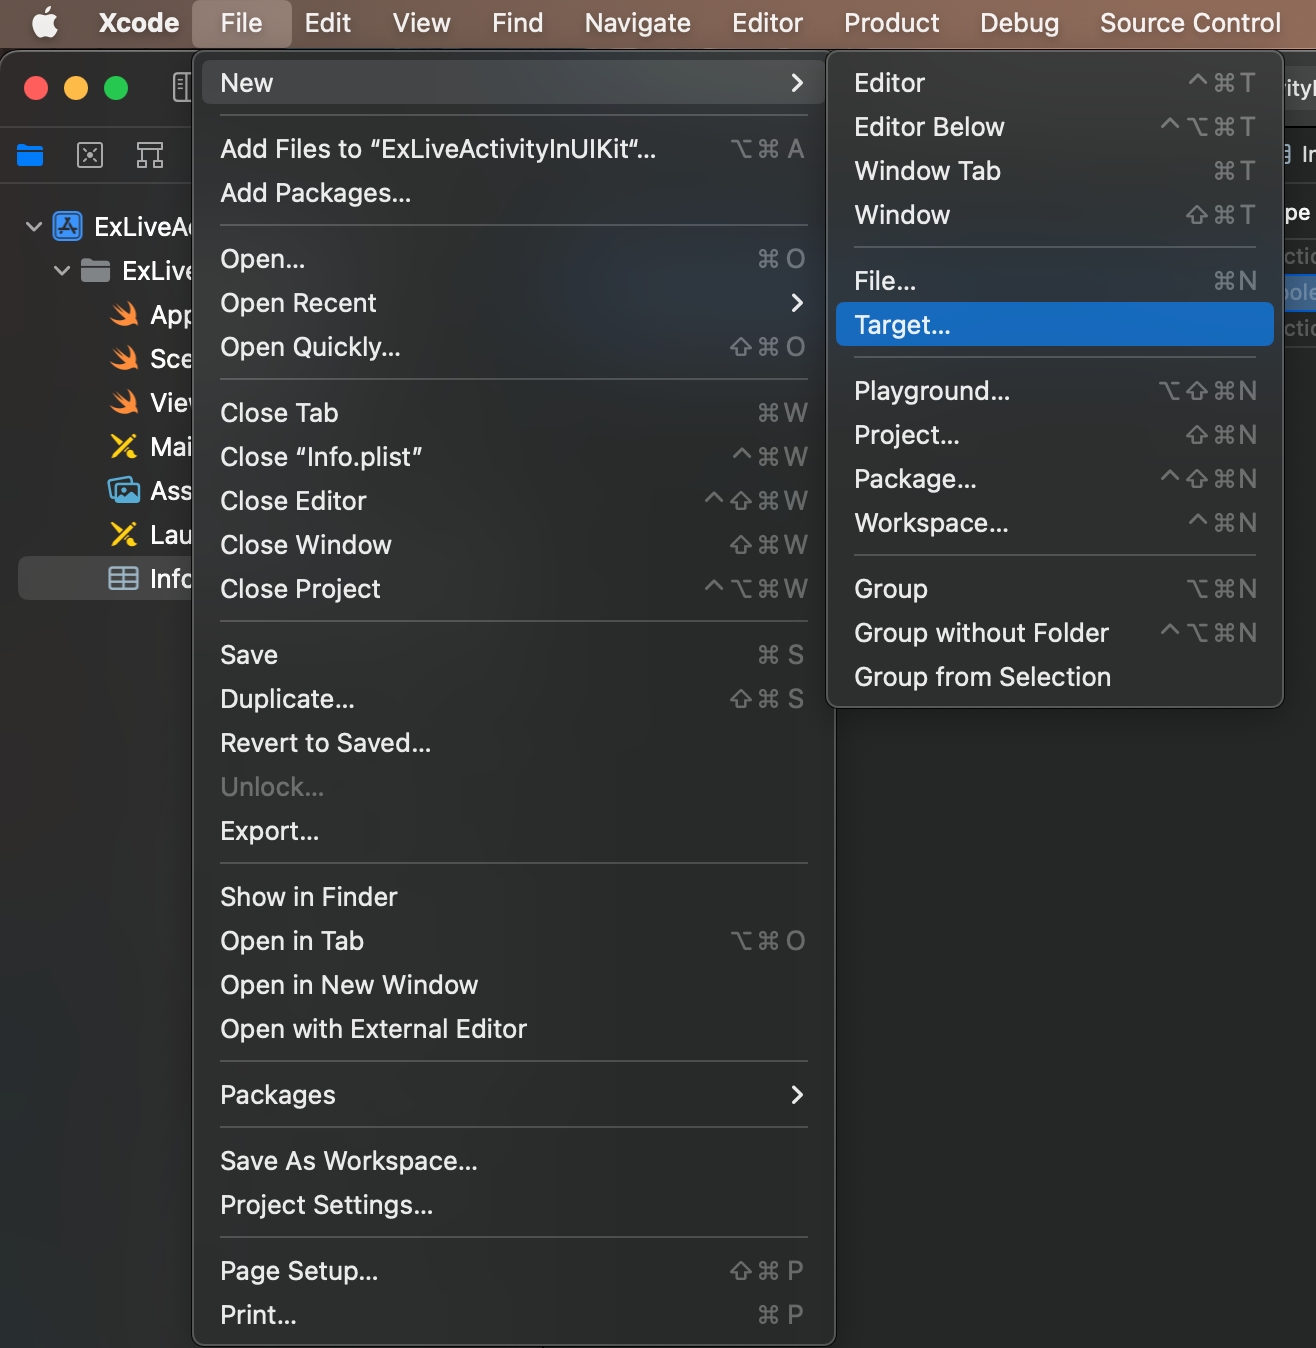Screen dimensions: 1316x1348
Task: Open the View menu
Action: point(422,23)
